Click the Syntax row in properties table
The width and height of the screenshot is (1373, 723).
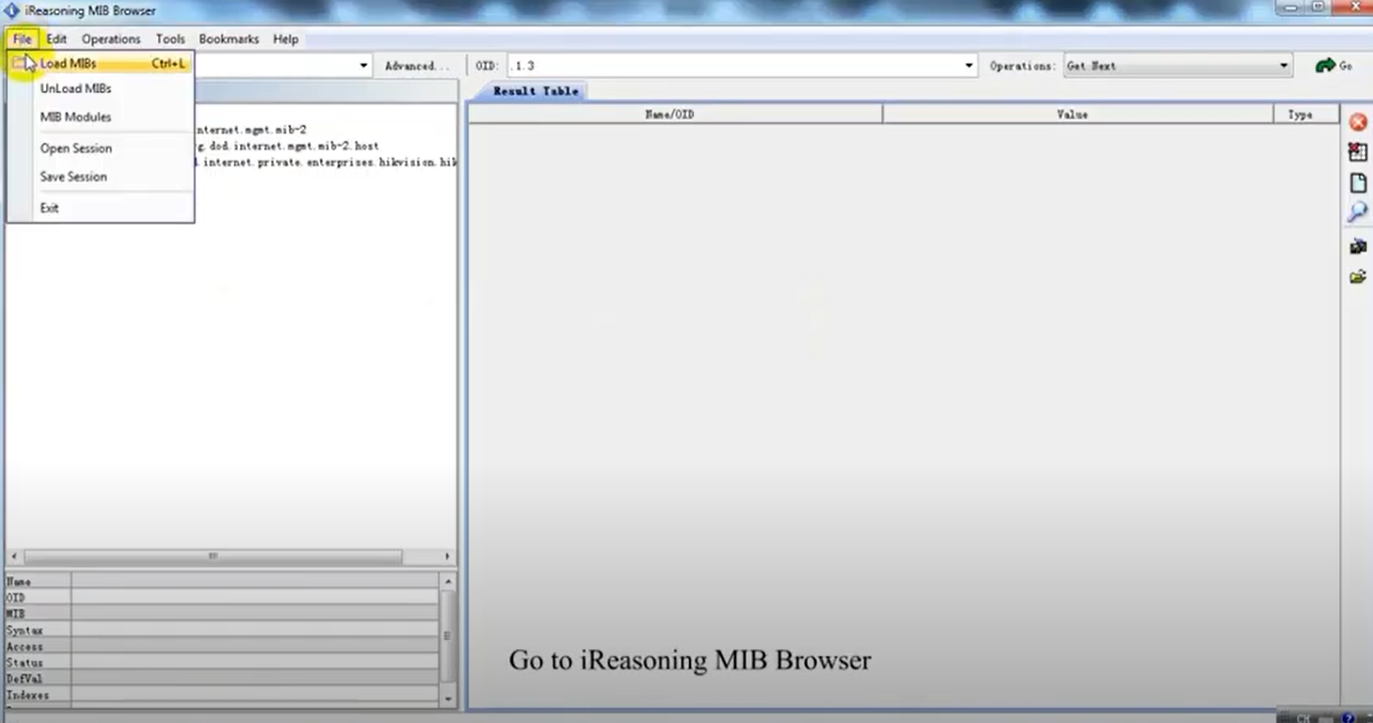pos(222,630)
